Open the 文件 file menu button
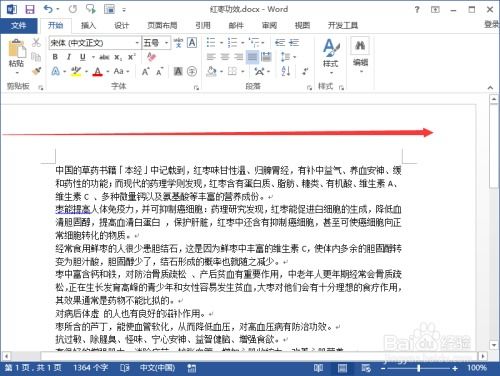This screenshot has height=376, width=500. coord(18,25)
